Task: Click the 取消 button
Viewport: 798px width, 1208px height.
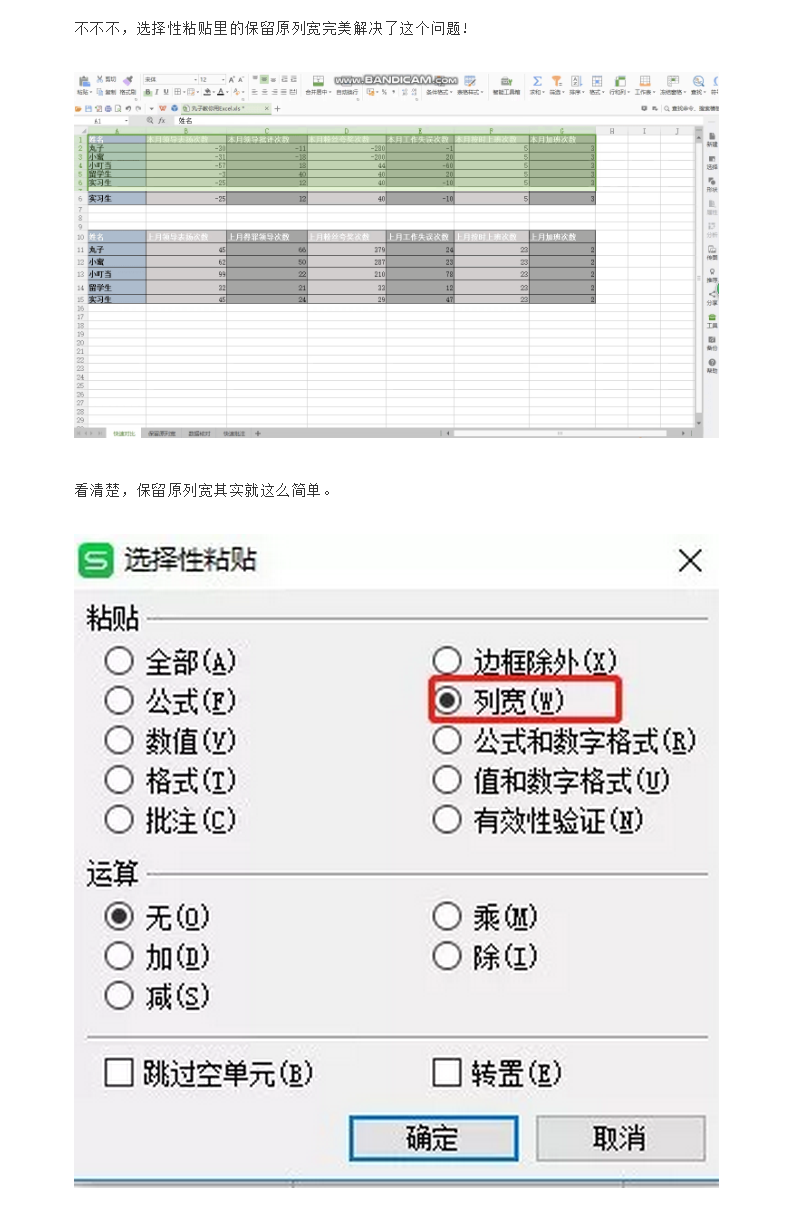Action: 620,1137
